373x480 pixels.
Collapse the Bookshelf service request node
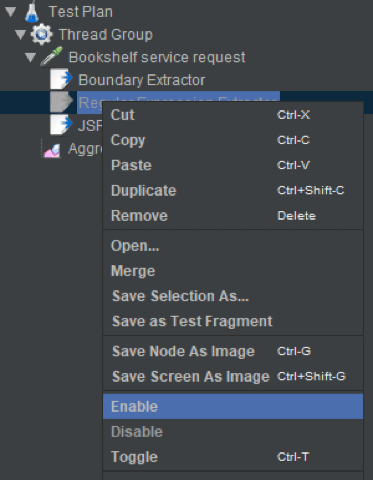pos(31,57)
